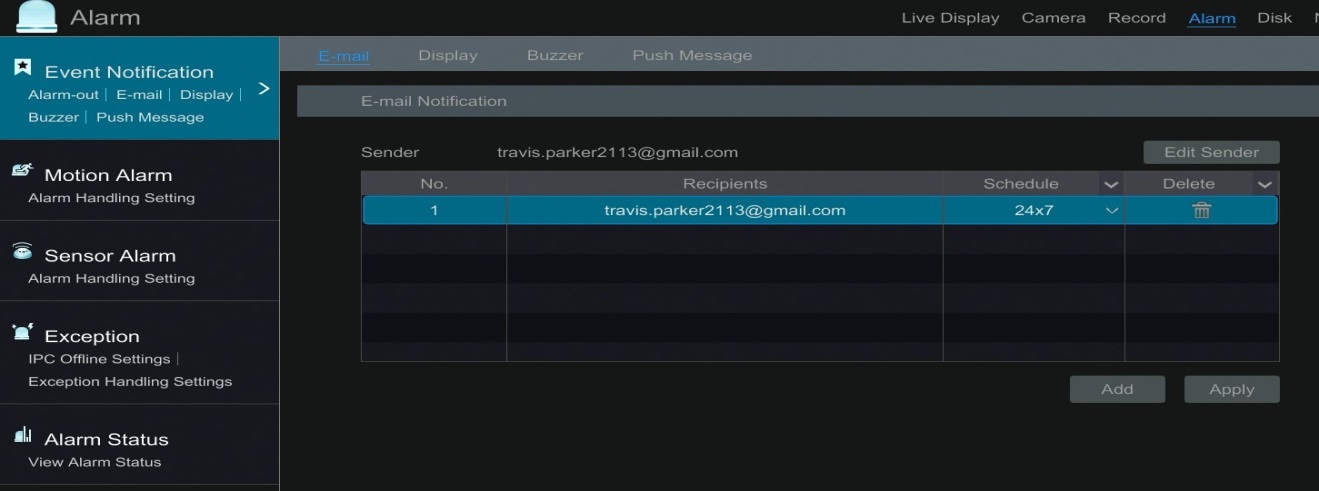
Task: Go to Camera in the top menu
Action: pyautogui.click(x=1054, y=17)
